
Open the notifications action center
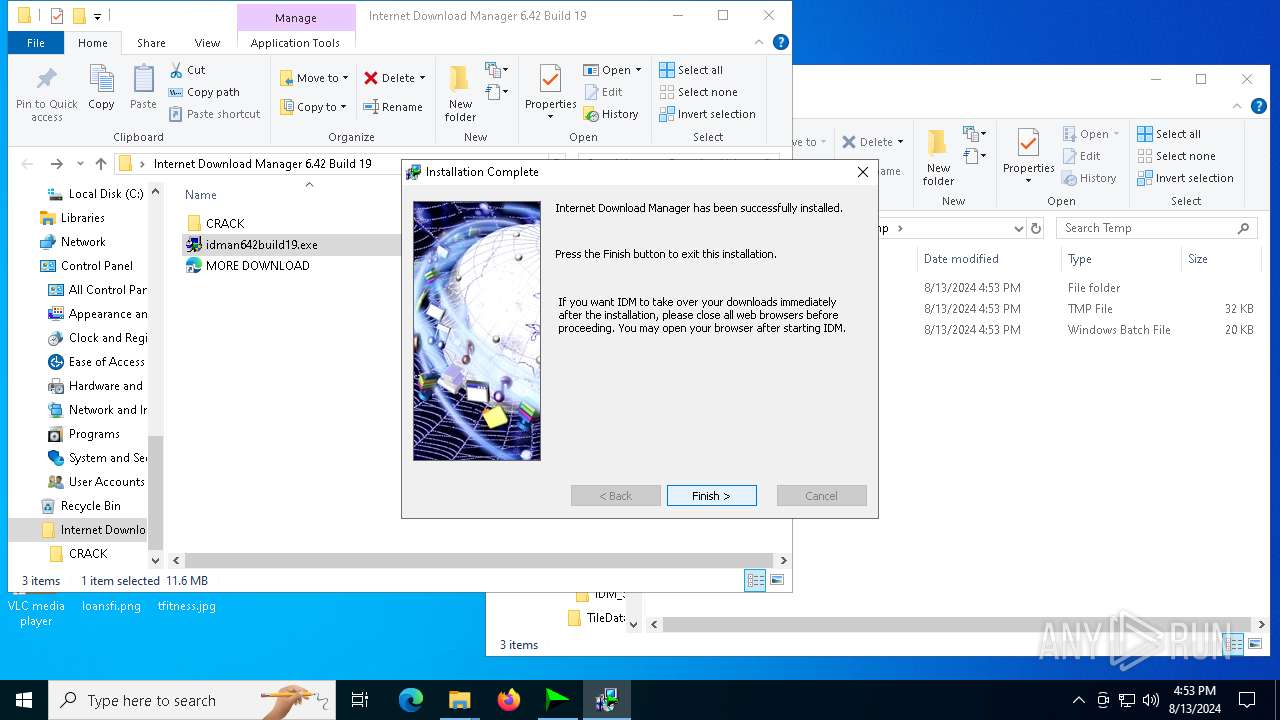coord(1247,700)
